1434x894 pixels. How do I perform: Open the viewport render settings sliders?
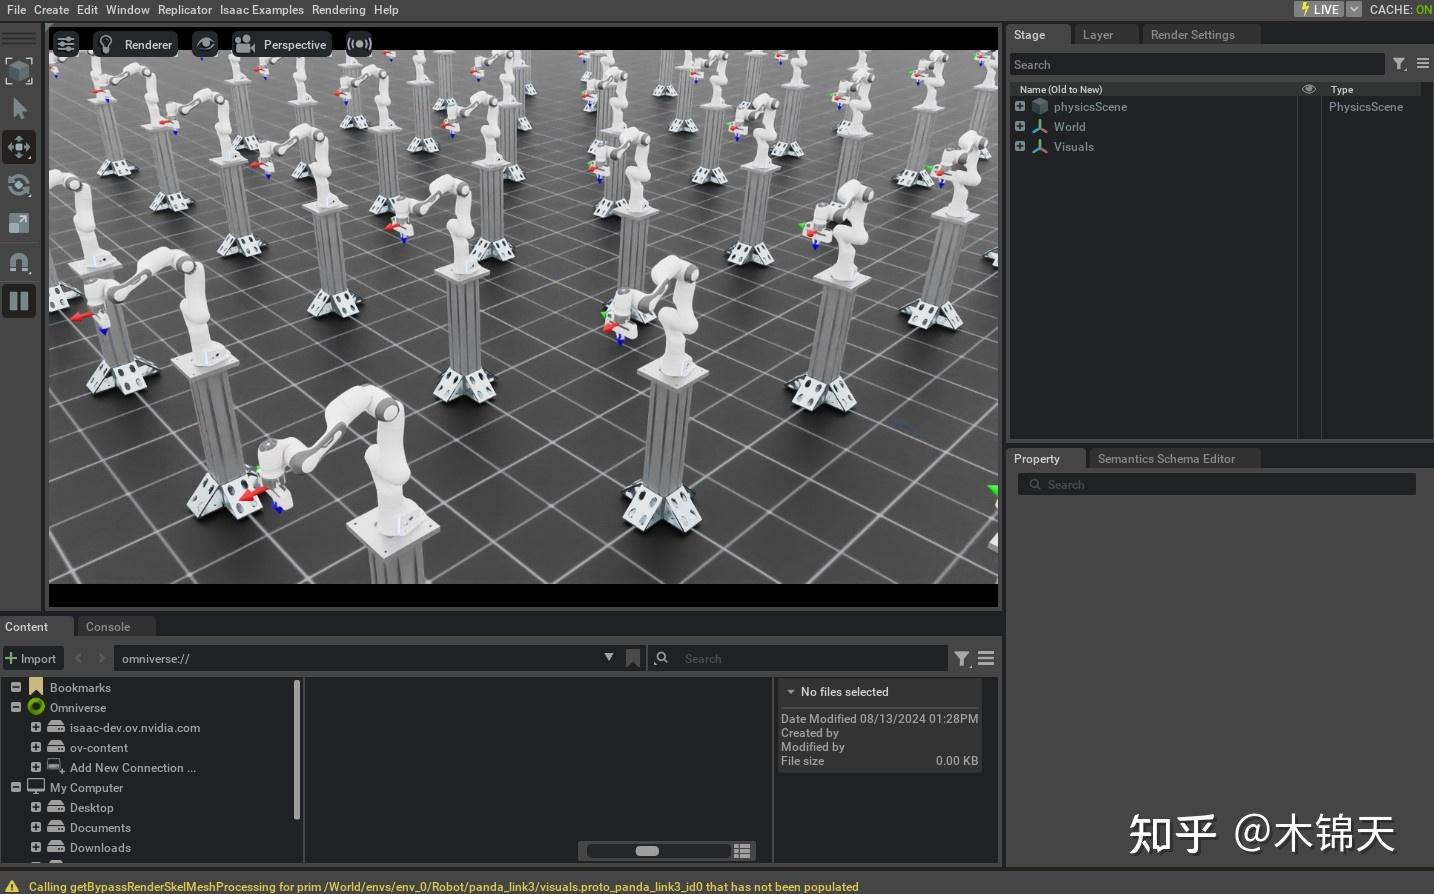point(65,43)
